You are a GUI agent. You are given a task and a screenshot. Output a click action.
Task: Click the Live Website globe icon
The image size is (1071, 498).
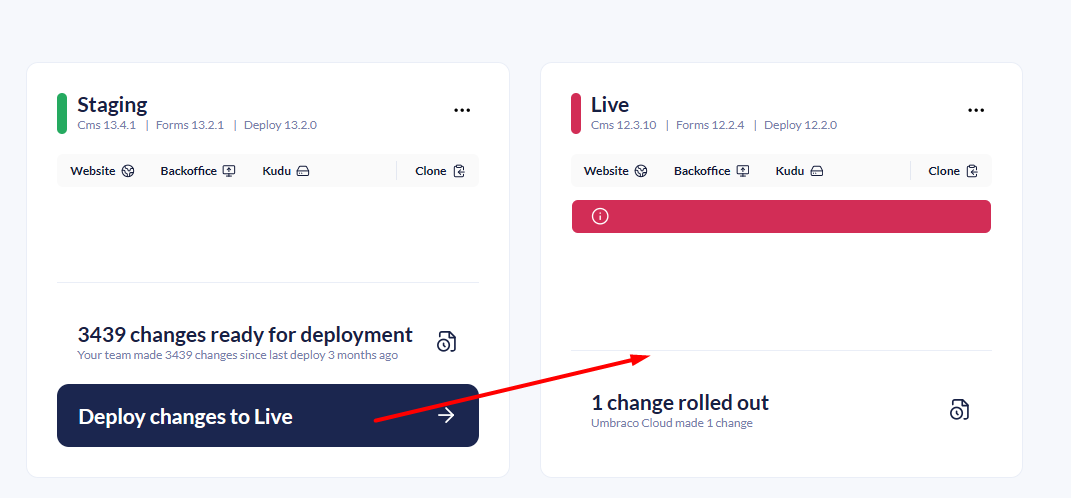641,171
